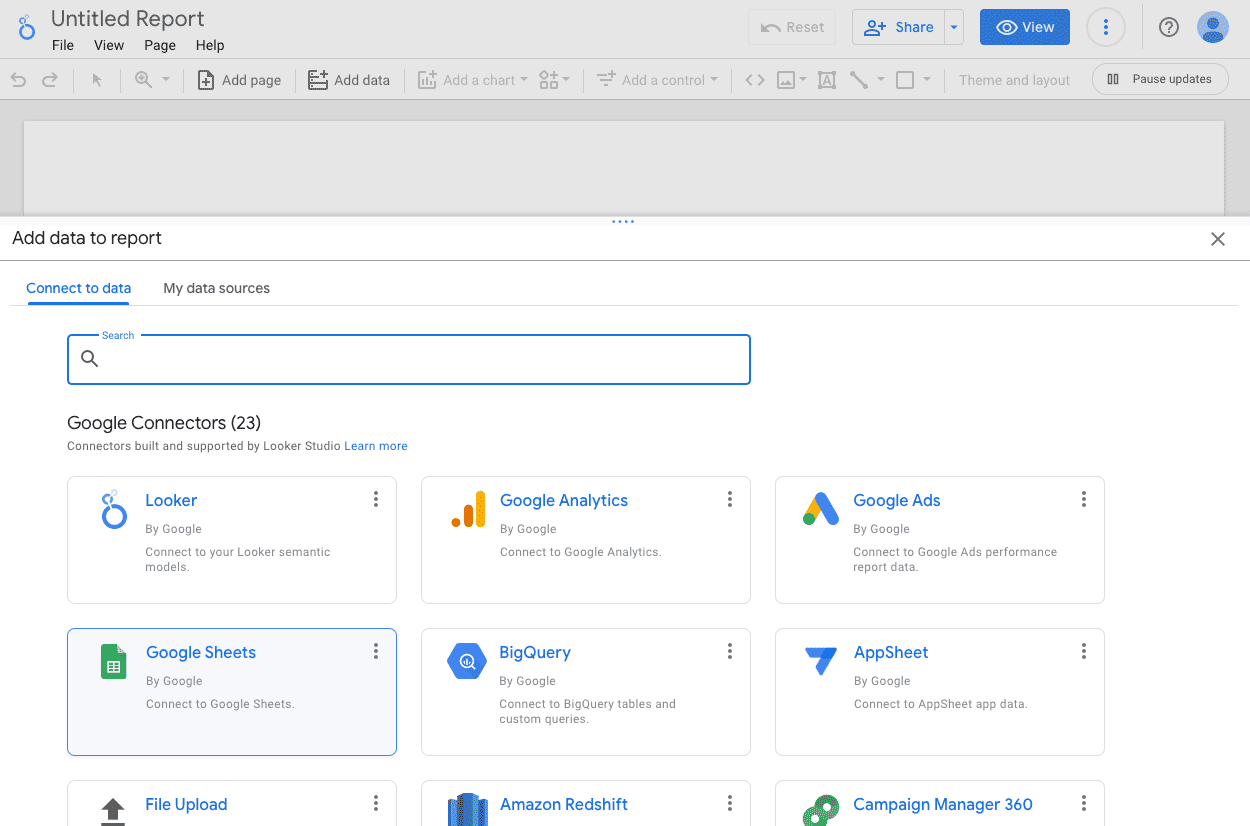The height and width of the screenshot is (826, 1250).
Task: Select the BigQuery connector
Action: point(586,692)
